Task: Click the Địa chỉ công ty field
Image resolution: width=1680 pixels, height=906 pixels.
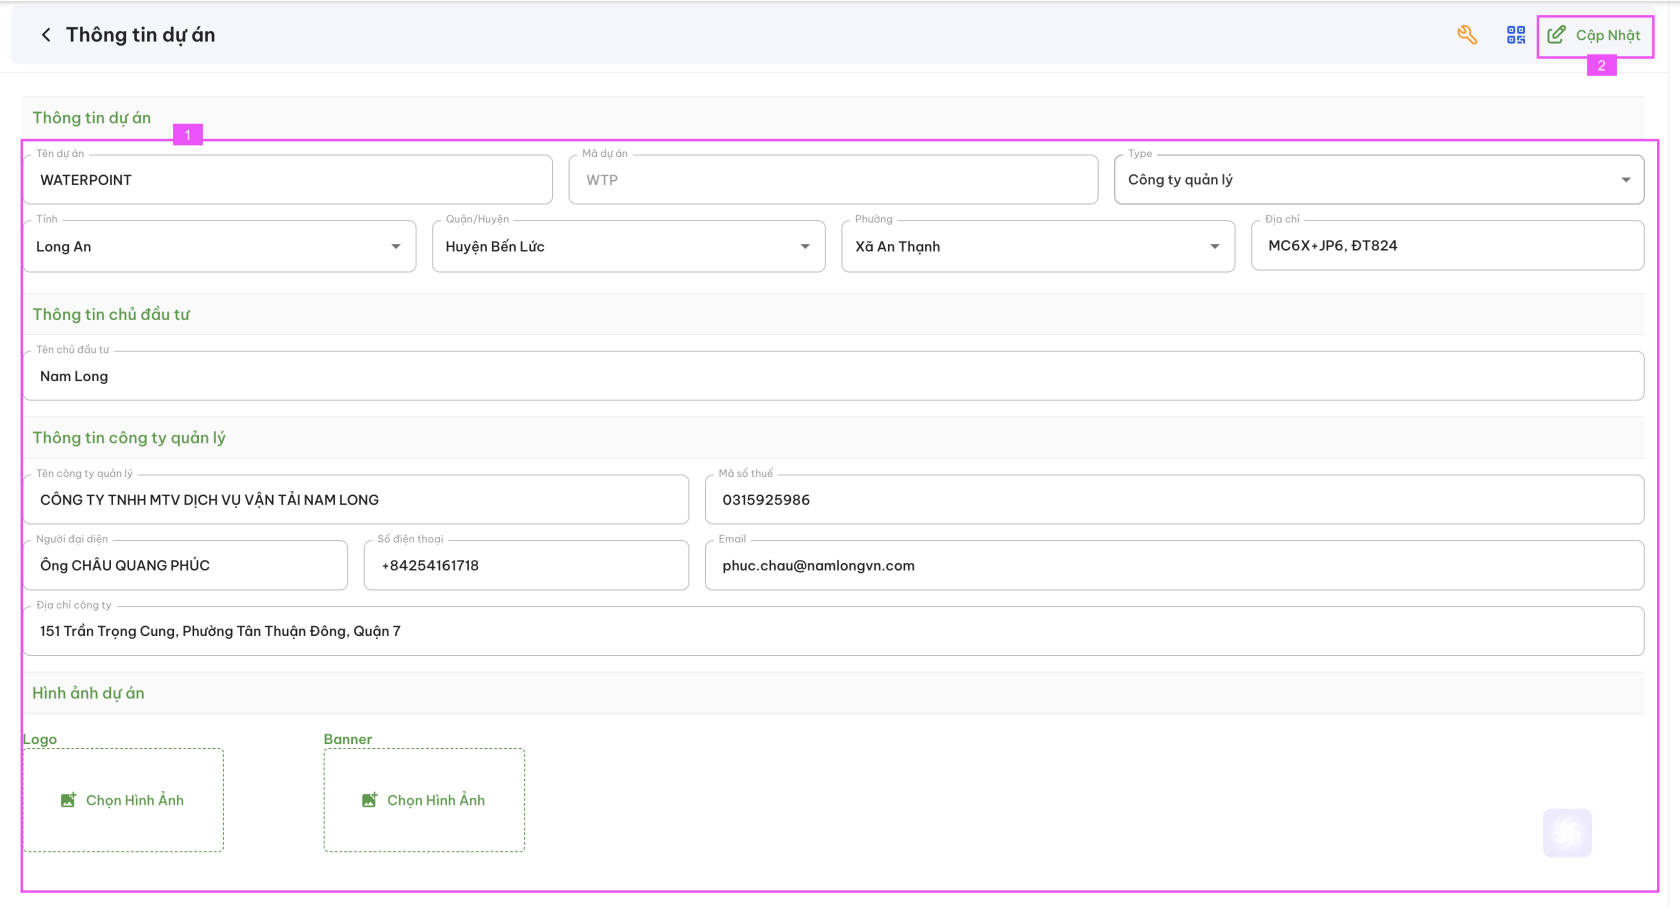Action: [x=834, y=631]
